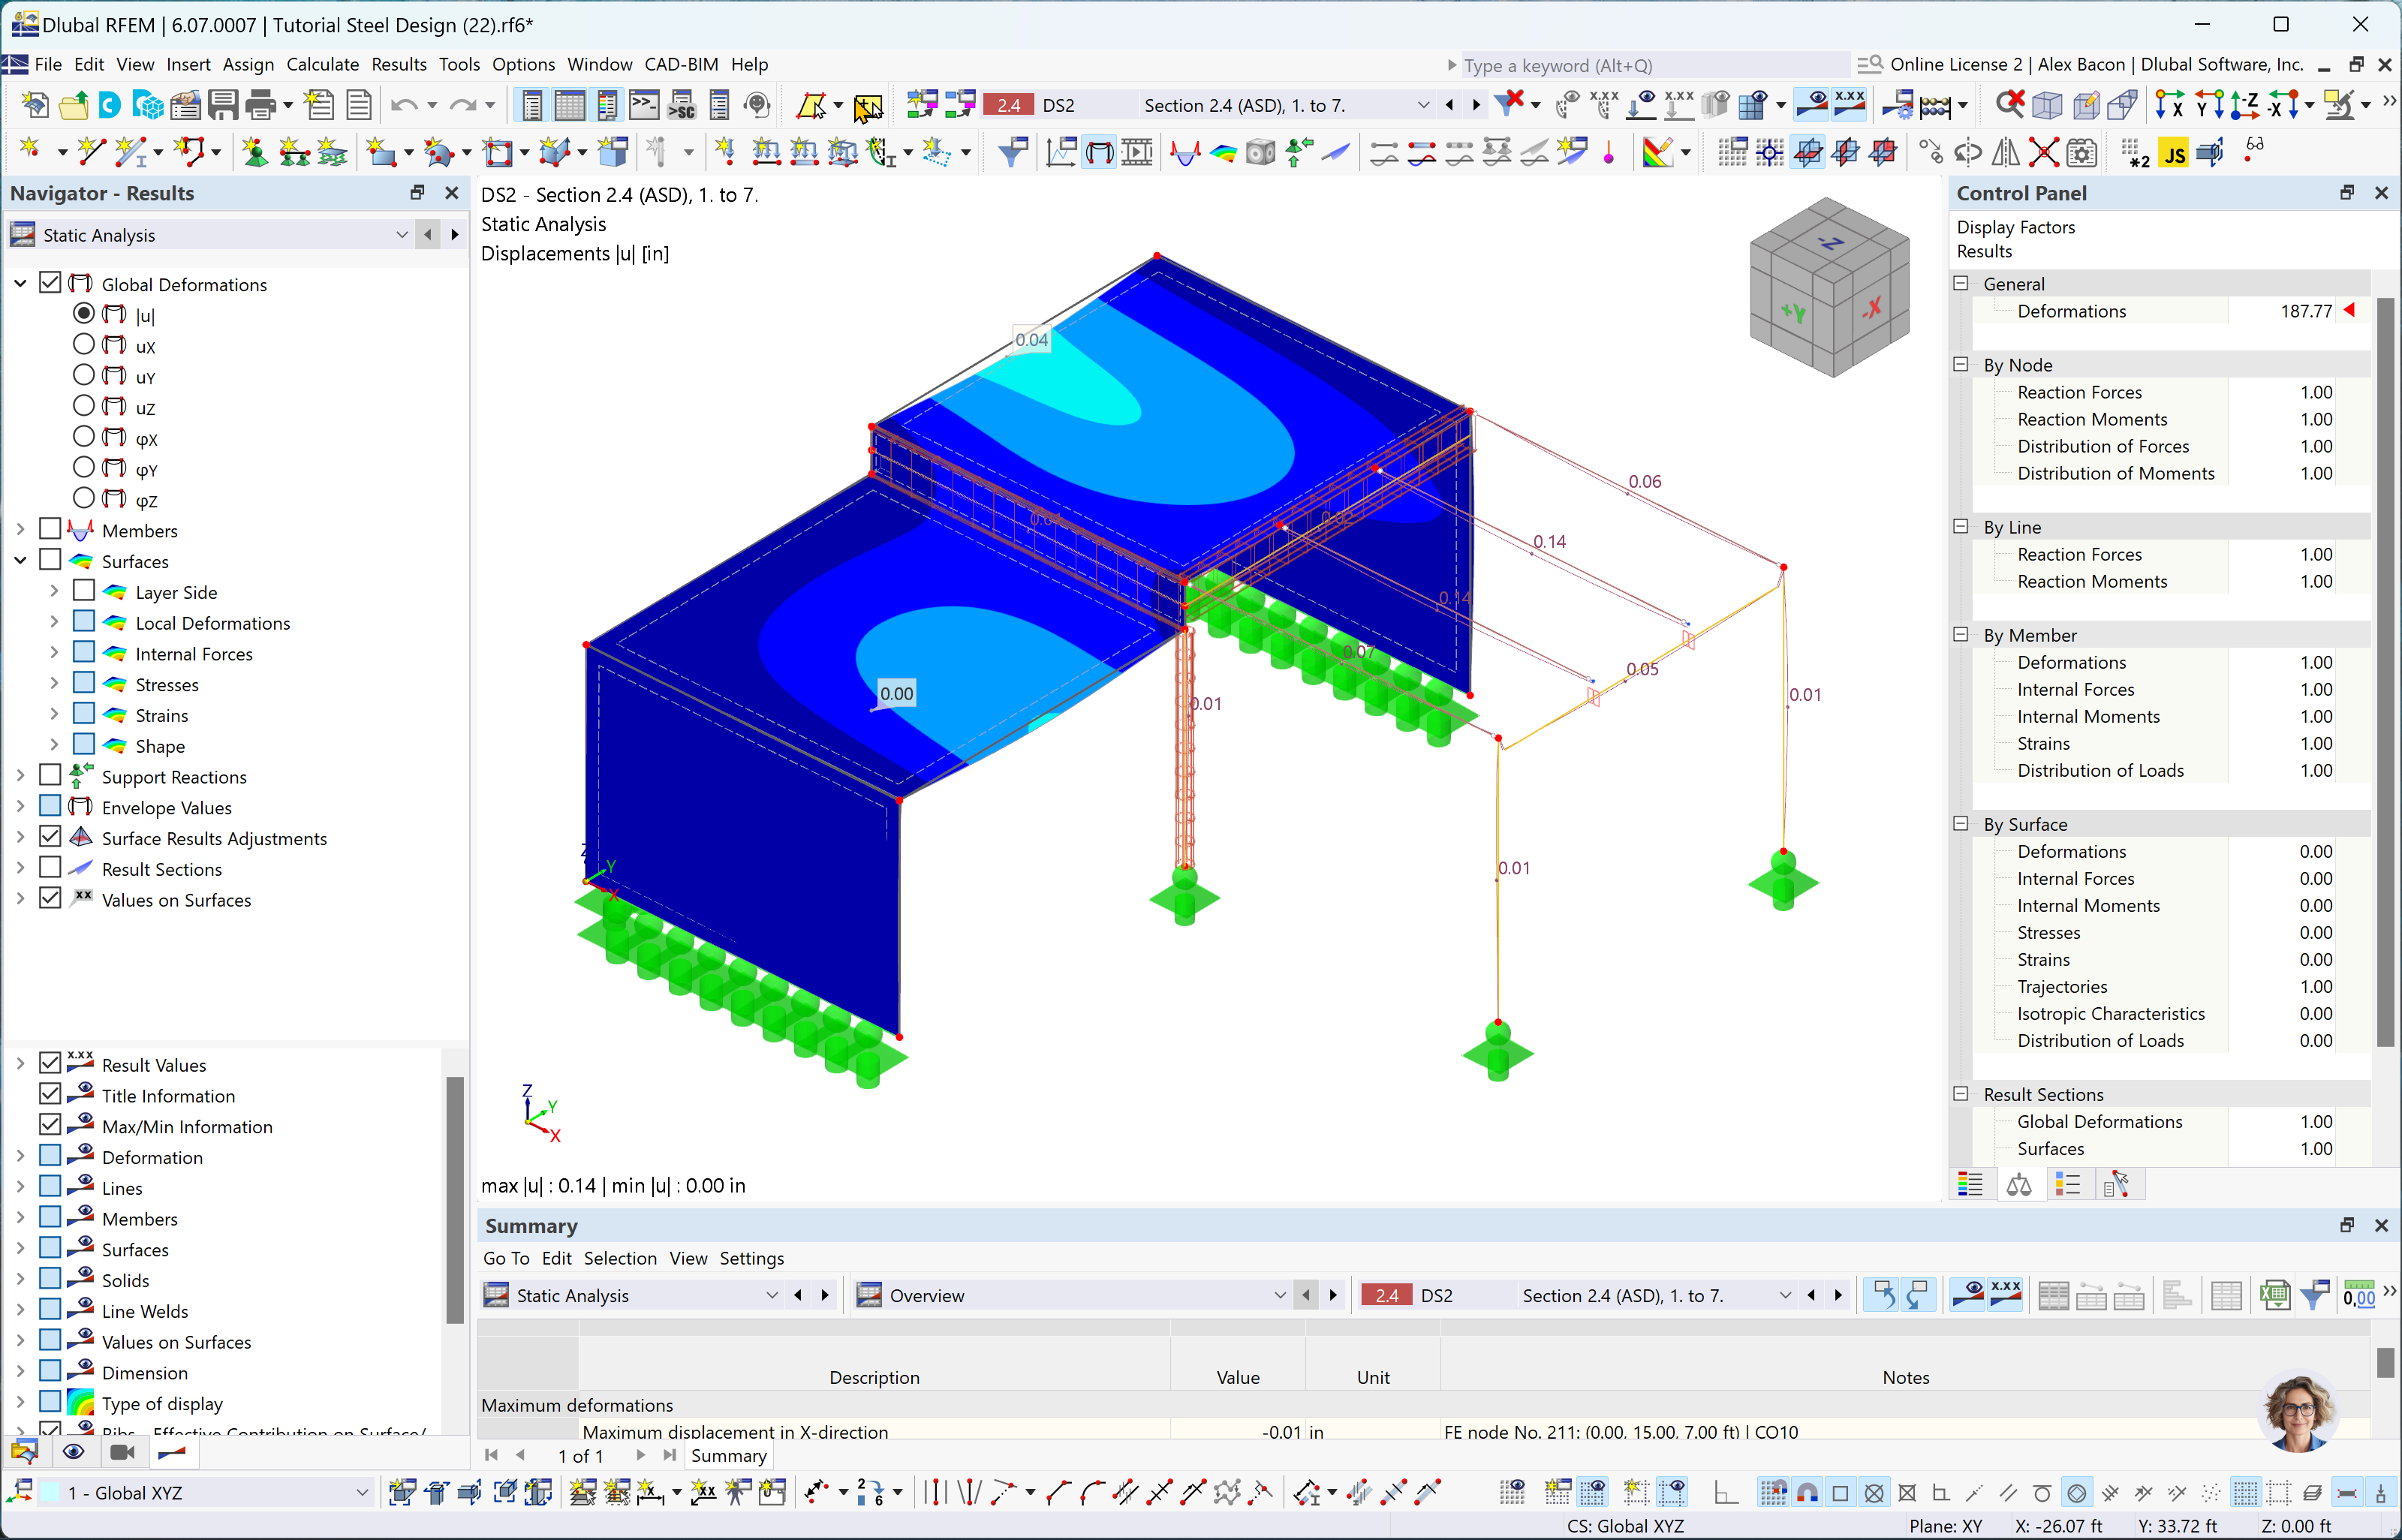Toggle the Surfaces checkbox in navigator
Screen dimensions: 2402x1540
click(51, 562)
